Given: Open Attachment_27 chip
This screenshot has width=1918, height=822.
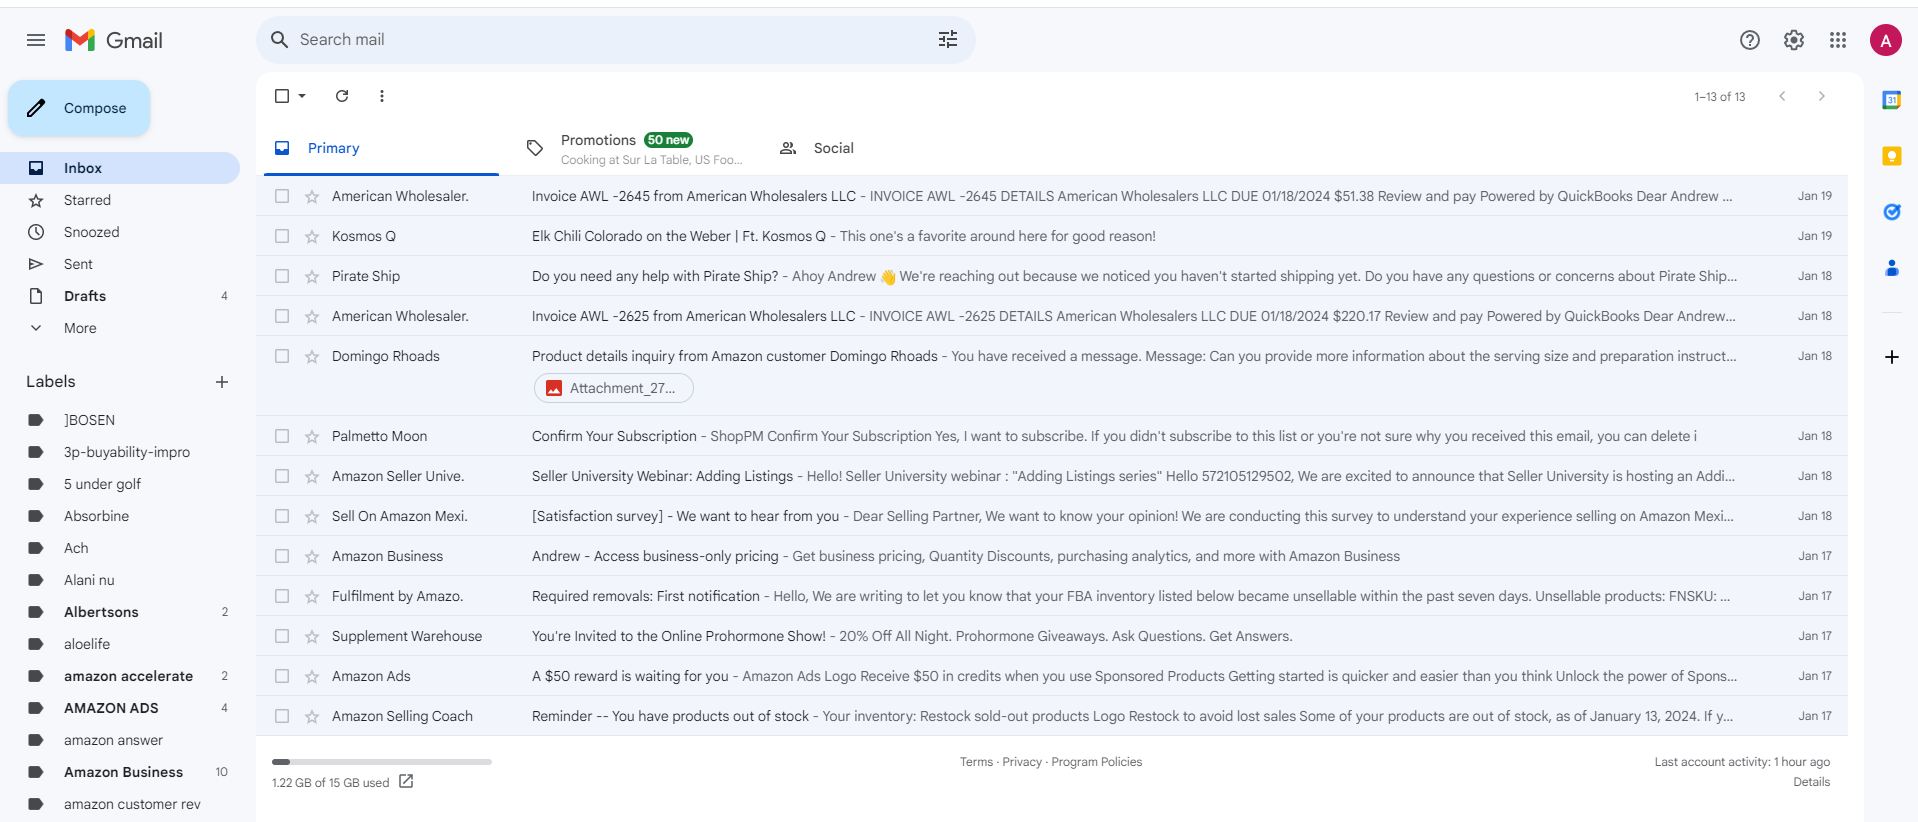Looking at the screenshot, I should pos(613,388).
